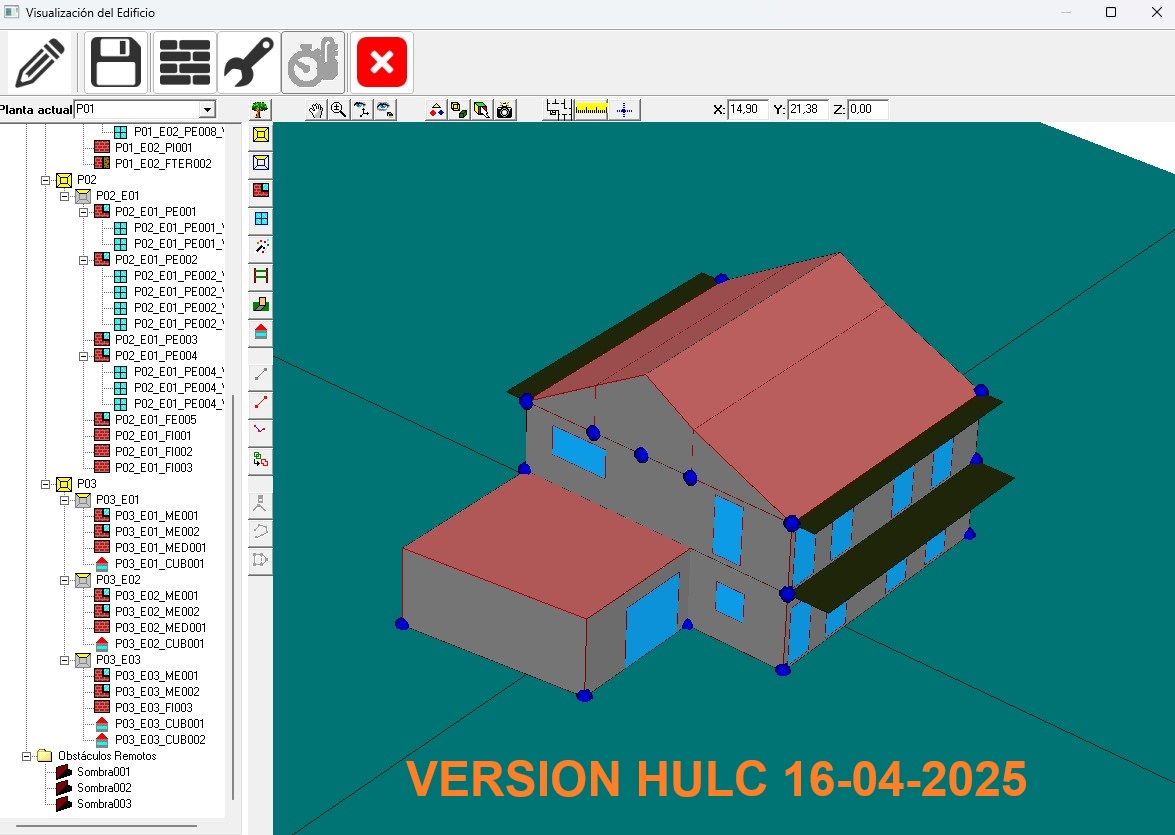The height and width of the screenshot is (835, 1175).
Task: Click the brown H-shaped ladder icon
Action: (261, 275)
